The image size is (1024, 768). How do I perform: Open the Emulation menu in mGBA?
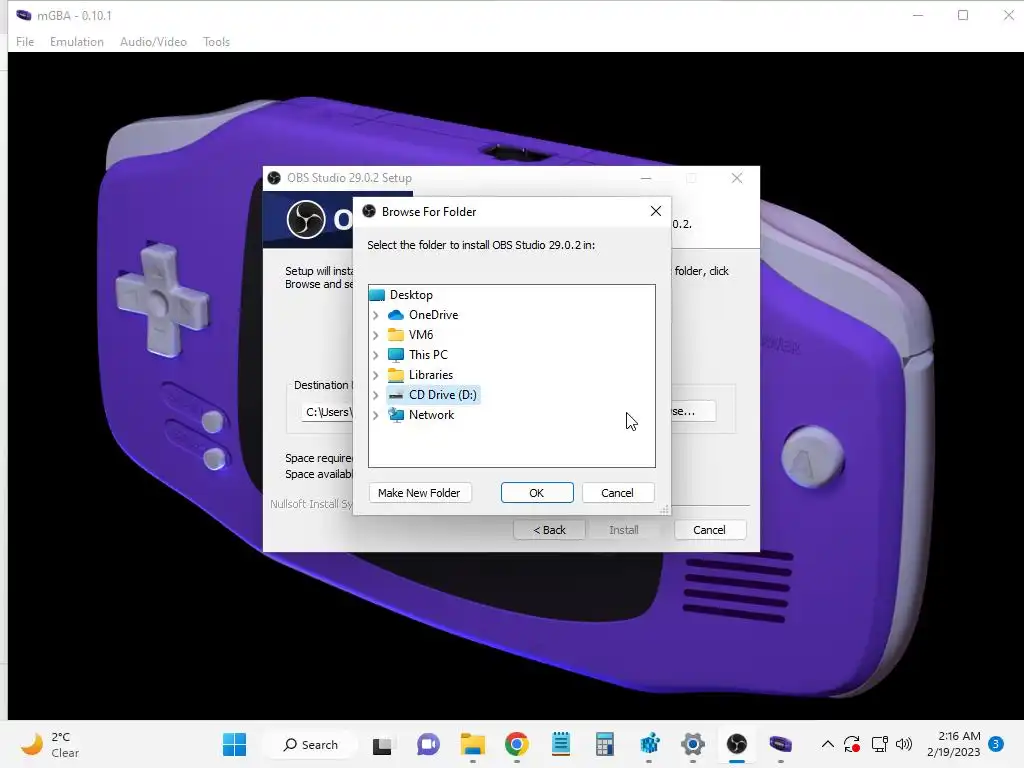point(76,42)
